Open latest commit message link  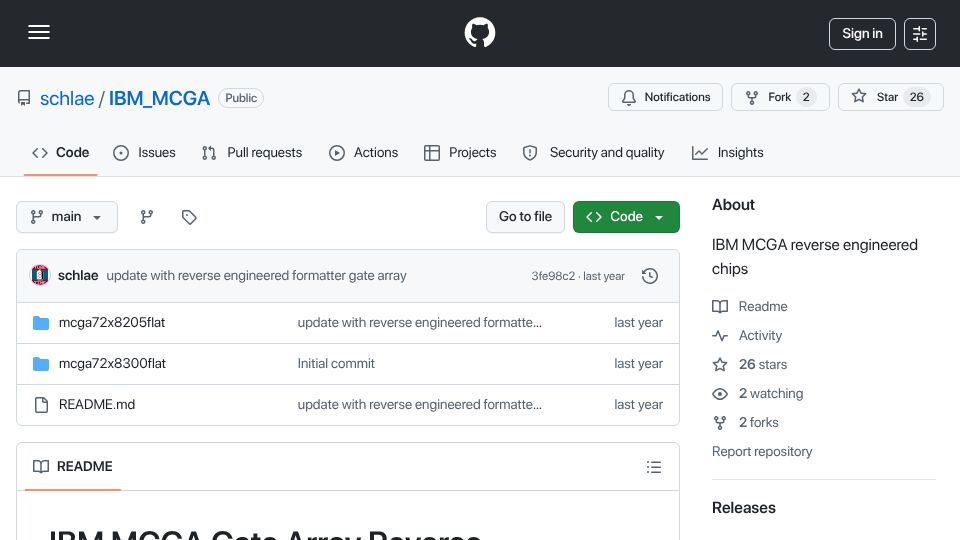(257, 276)
